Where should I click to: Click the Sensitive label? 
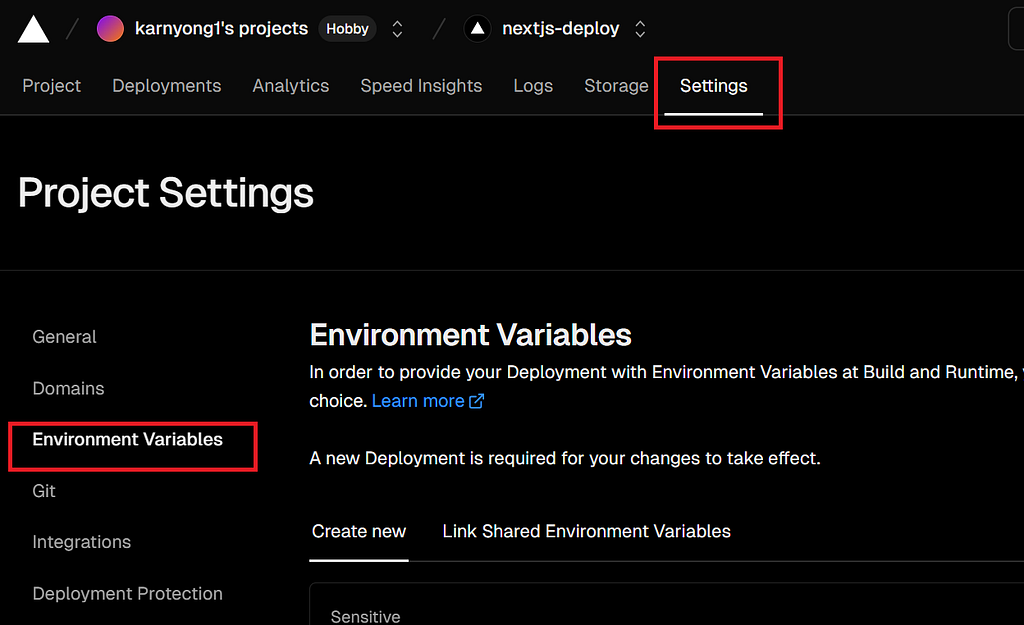[366, 617]
